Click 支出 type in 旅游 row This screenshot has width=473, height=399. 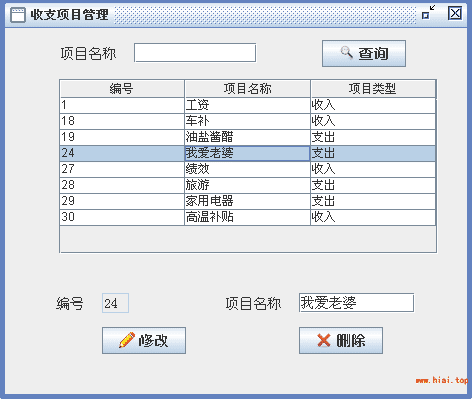pyautogui.click(x=373, y=185)
